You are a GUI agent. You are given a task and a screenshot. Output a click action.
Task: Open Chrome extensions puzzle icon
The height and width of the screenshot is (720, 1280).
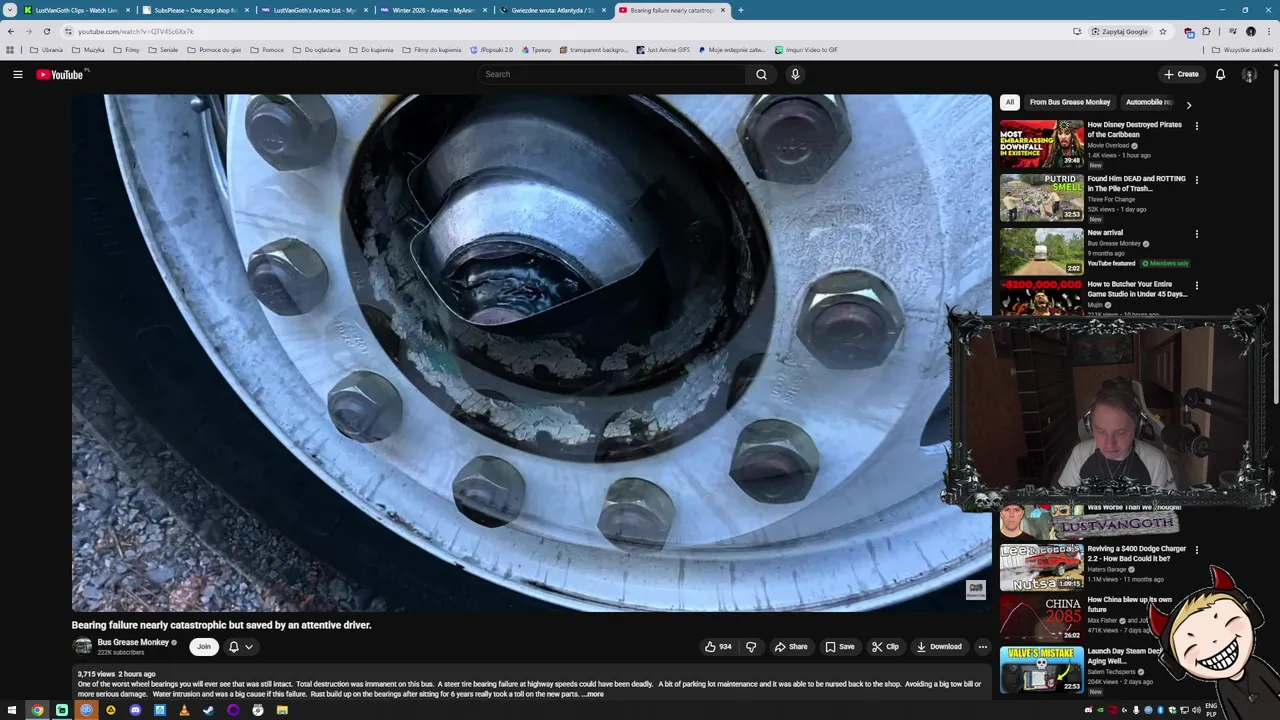tap(1206, 31)
